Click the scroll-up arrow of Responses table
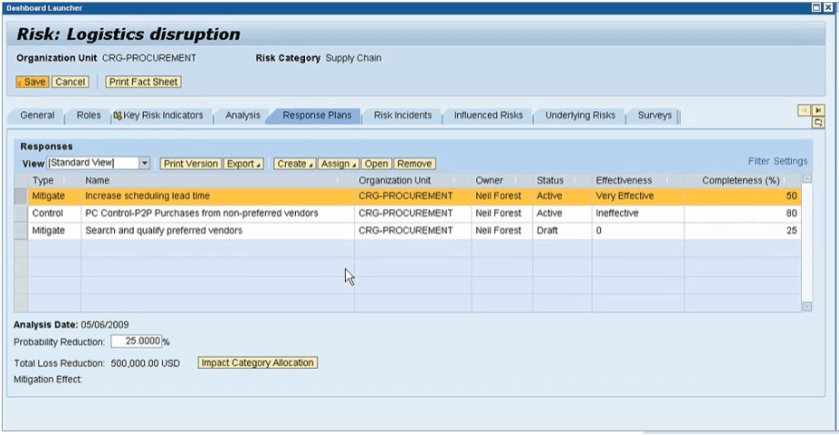839x435 pixels. (807, 179)
